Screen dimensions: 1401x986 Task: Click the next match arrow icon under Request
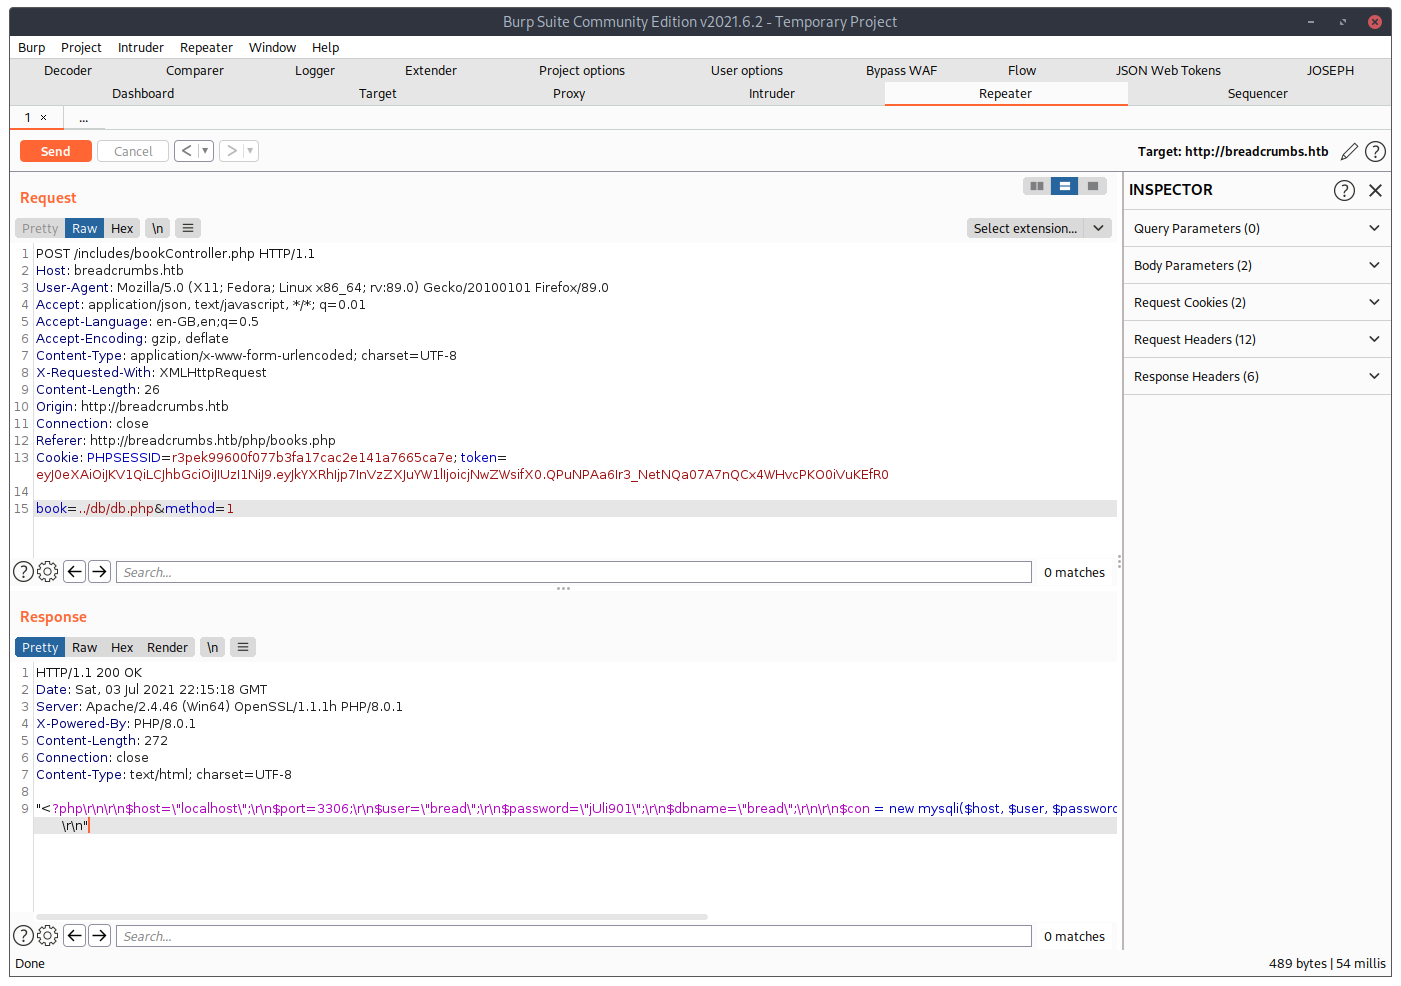point(99,571)
